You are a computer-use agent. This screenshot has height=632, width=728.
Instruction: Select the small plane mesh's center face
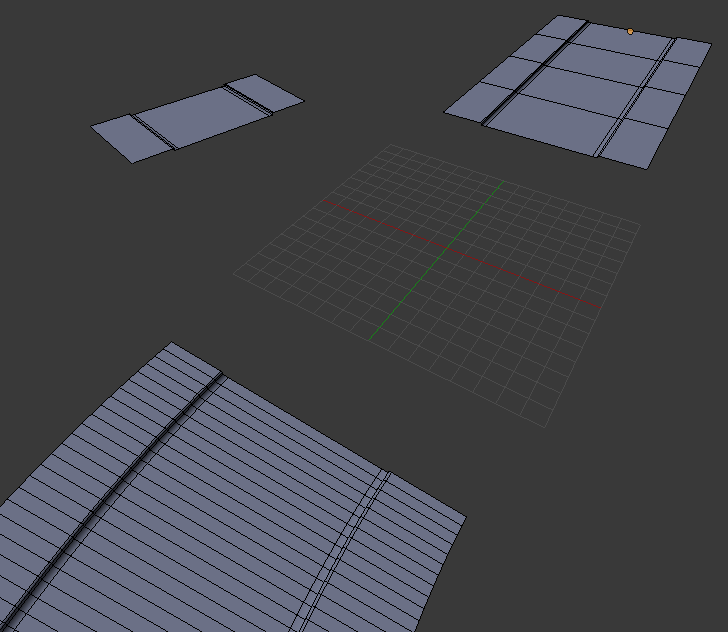click(201, 116)
